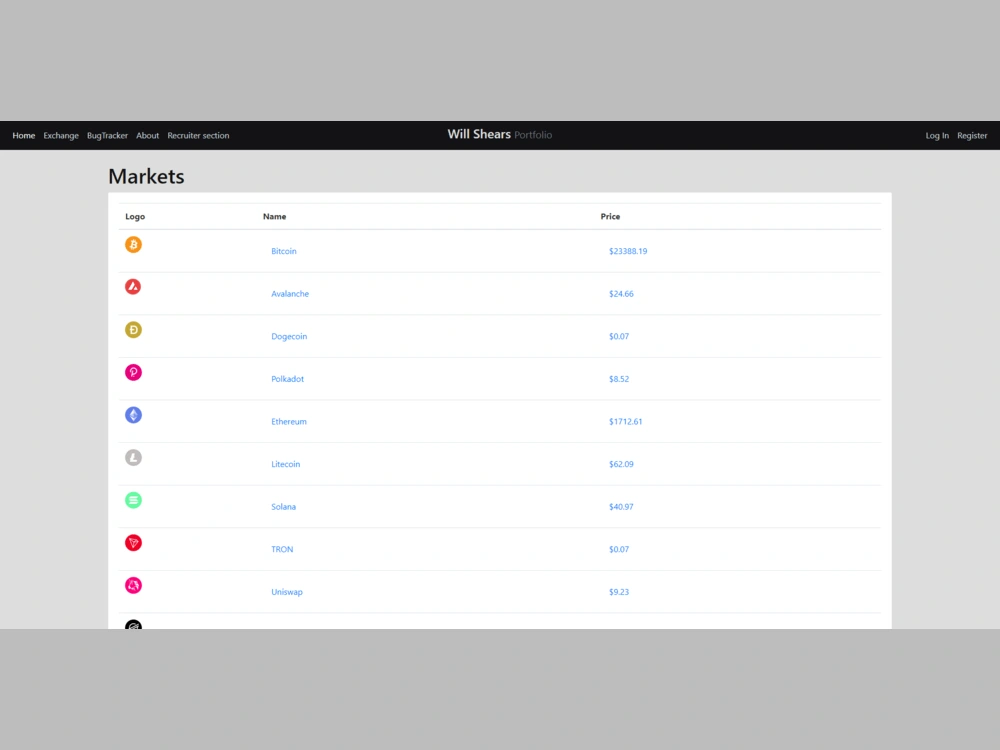This screenshot has height=750, width=1000.
Task: Click the Ethereum price link
Action: [x=625, y=421]
